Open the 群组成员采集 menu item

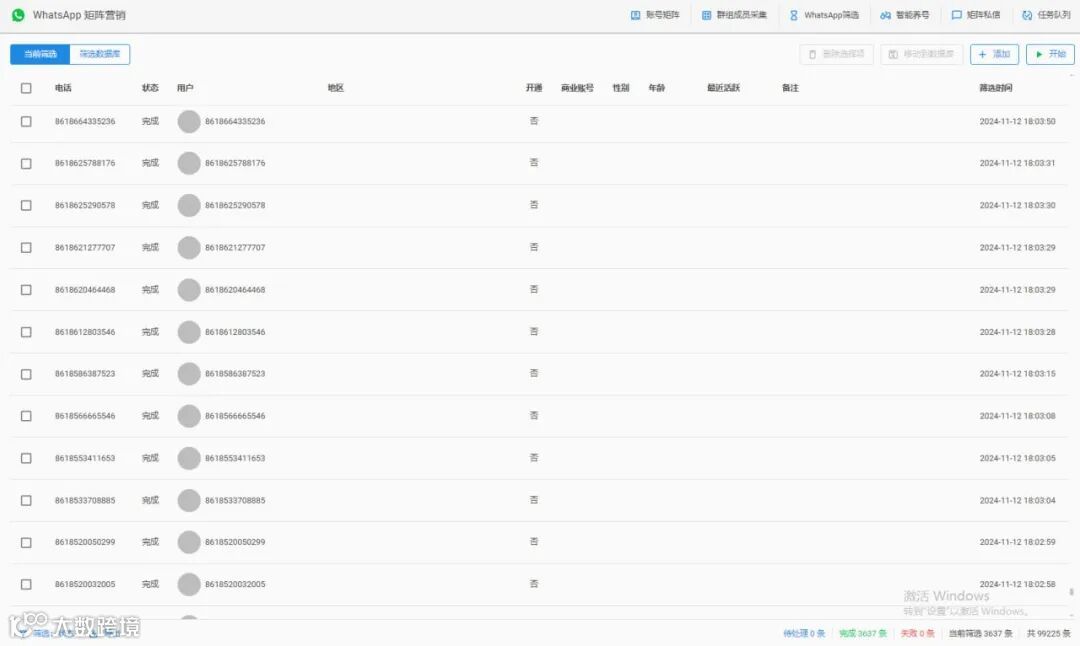(x=734, y=14)
